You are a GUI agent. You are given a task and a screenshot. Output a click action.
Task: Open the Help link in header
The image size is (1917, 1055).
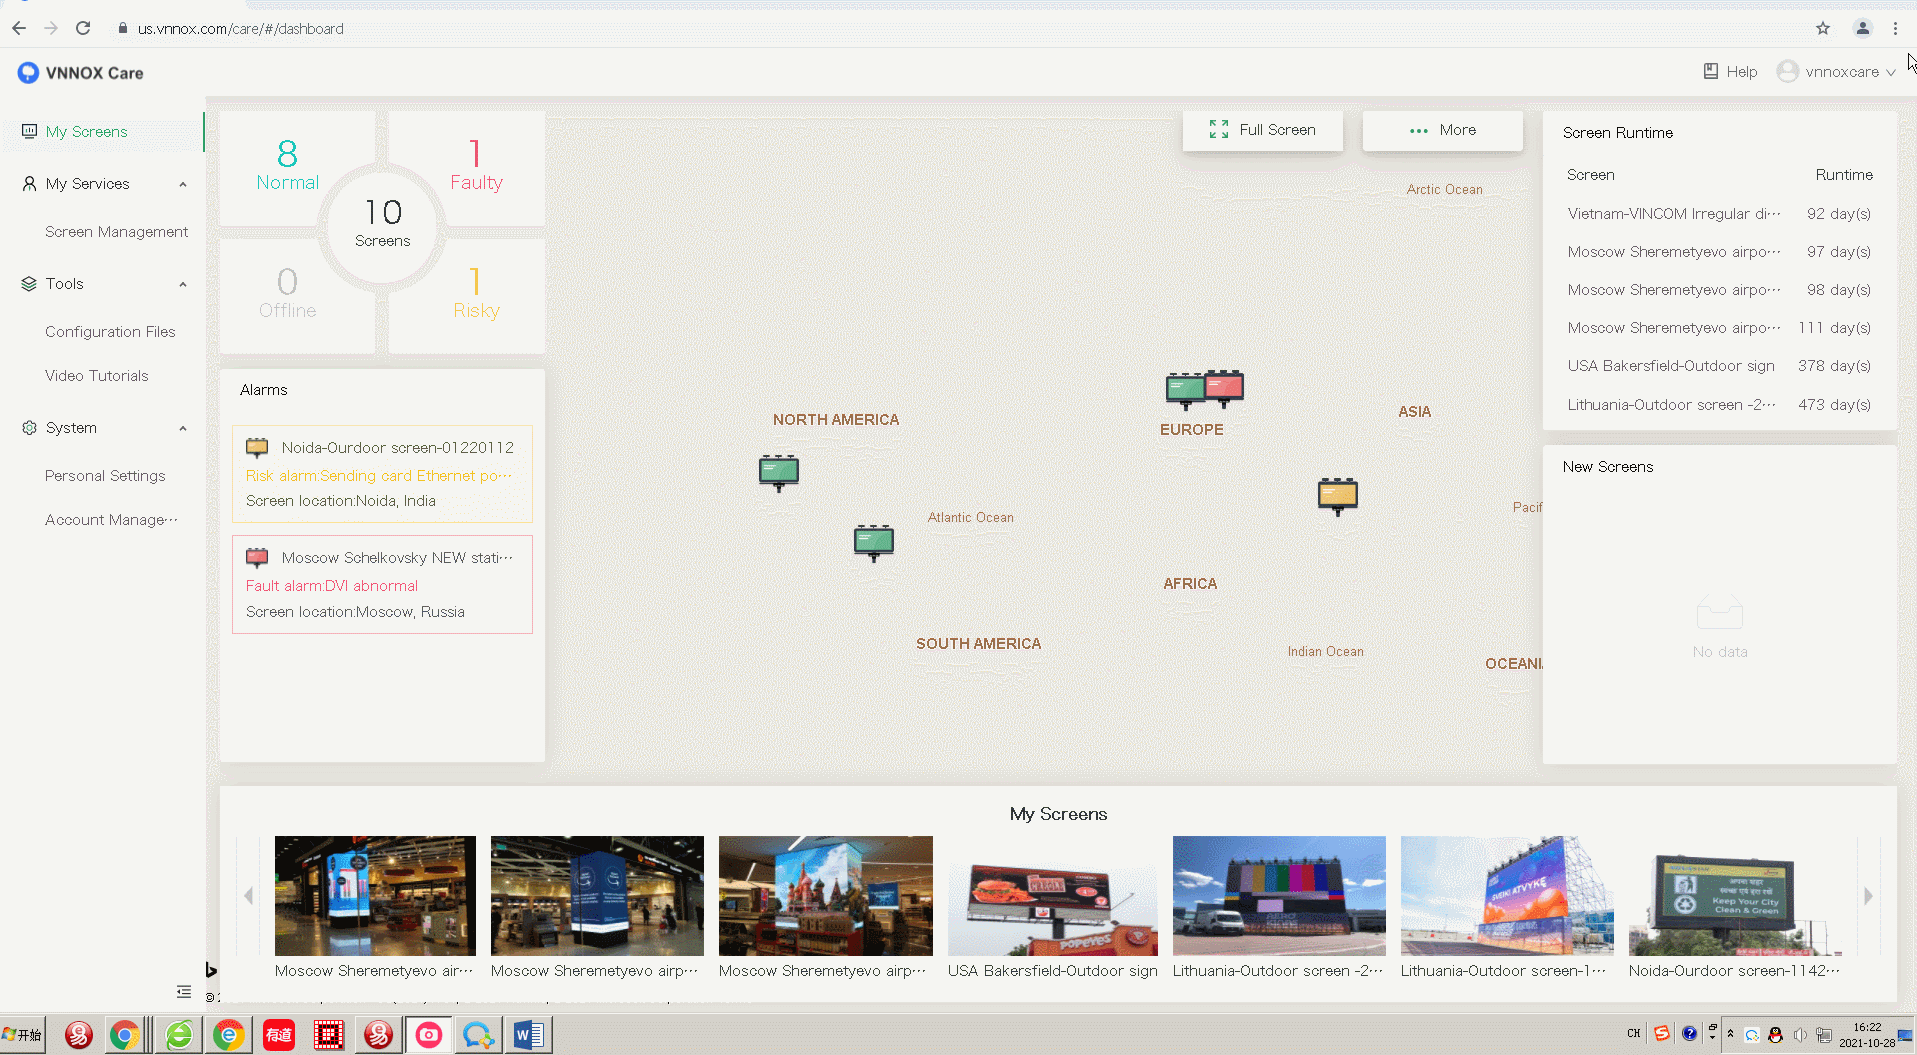[1730, 72]
